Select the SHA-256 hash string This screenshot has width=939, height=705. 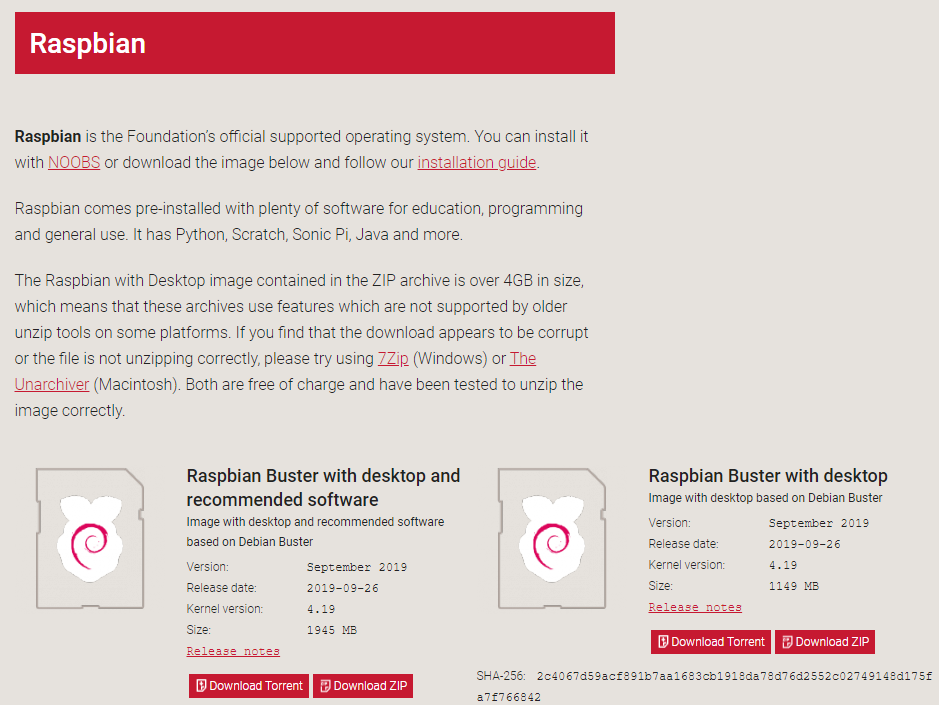[704, 686]
